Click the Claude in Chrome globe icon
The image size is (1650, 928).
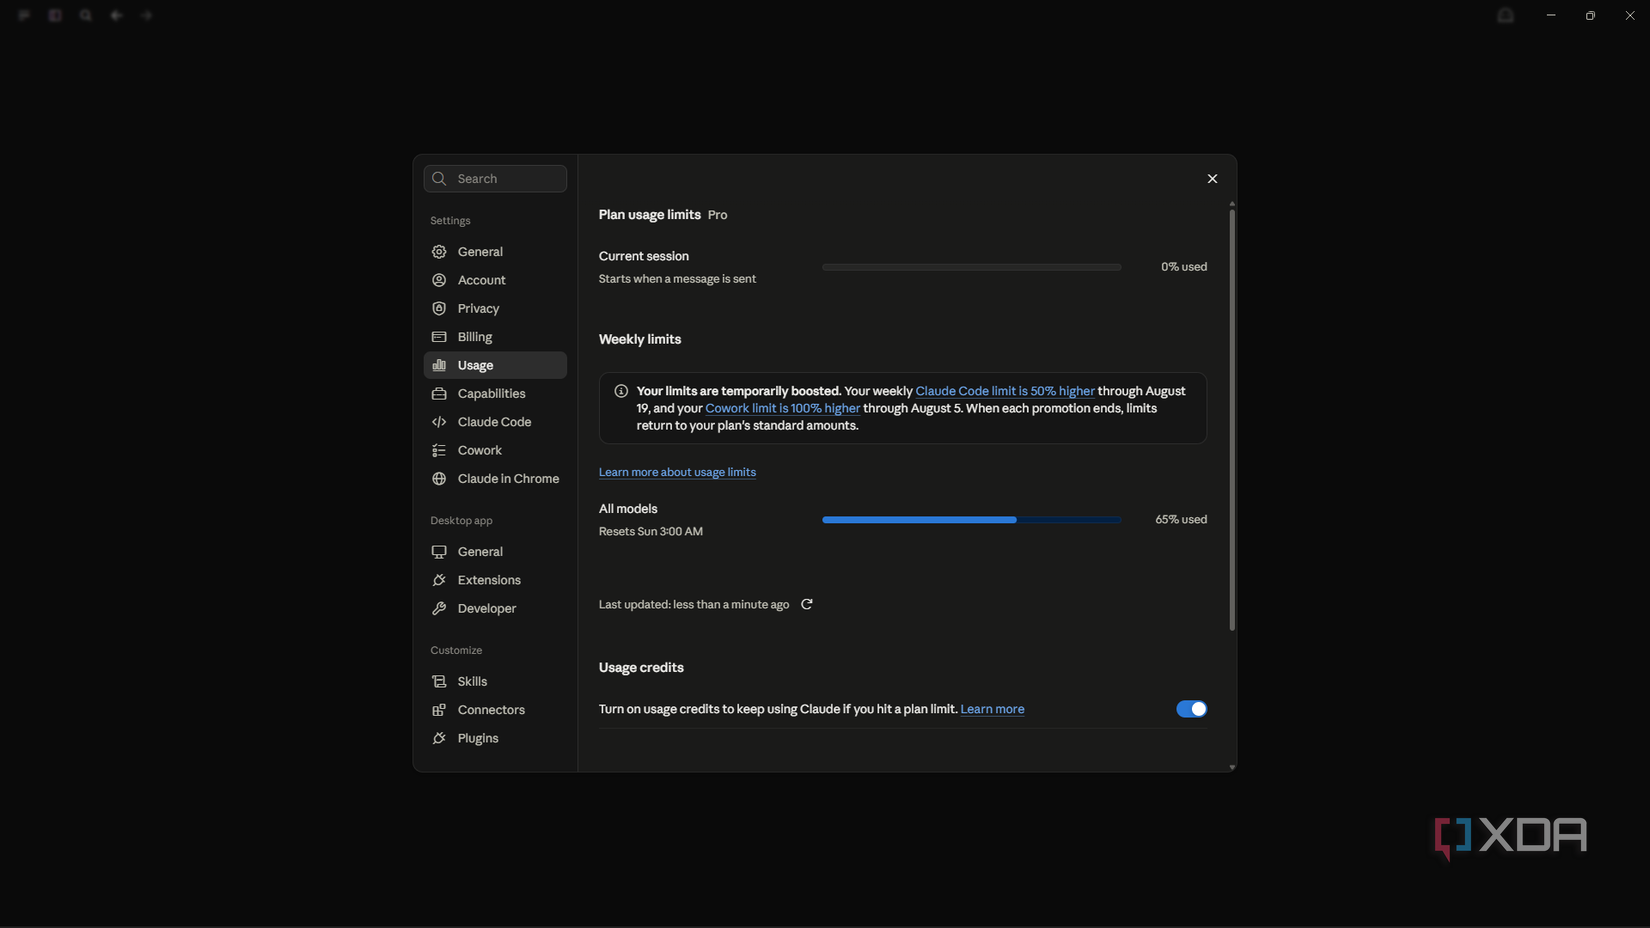[x=439, y=479]
